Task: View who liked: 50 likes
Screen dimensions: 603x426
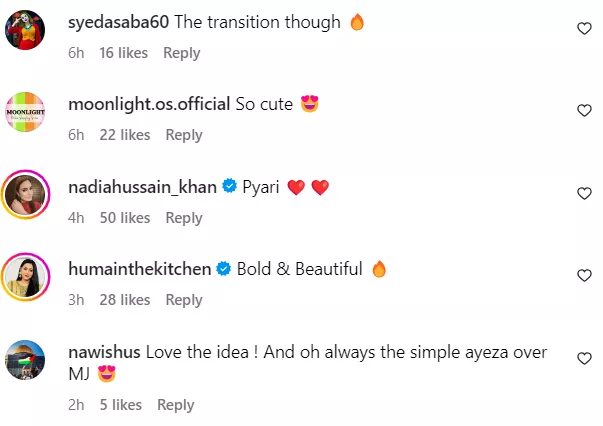Action: (x=125, y=218)
